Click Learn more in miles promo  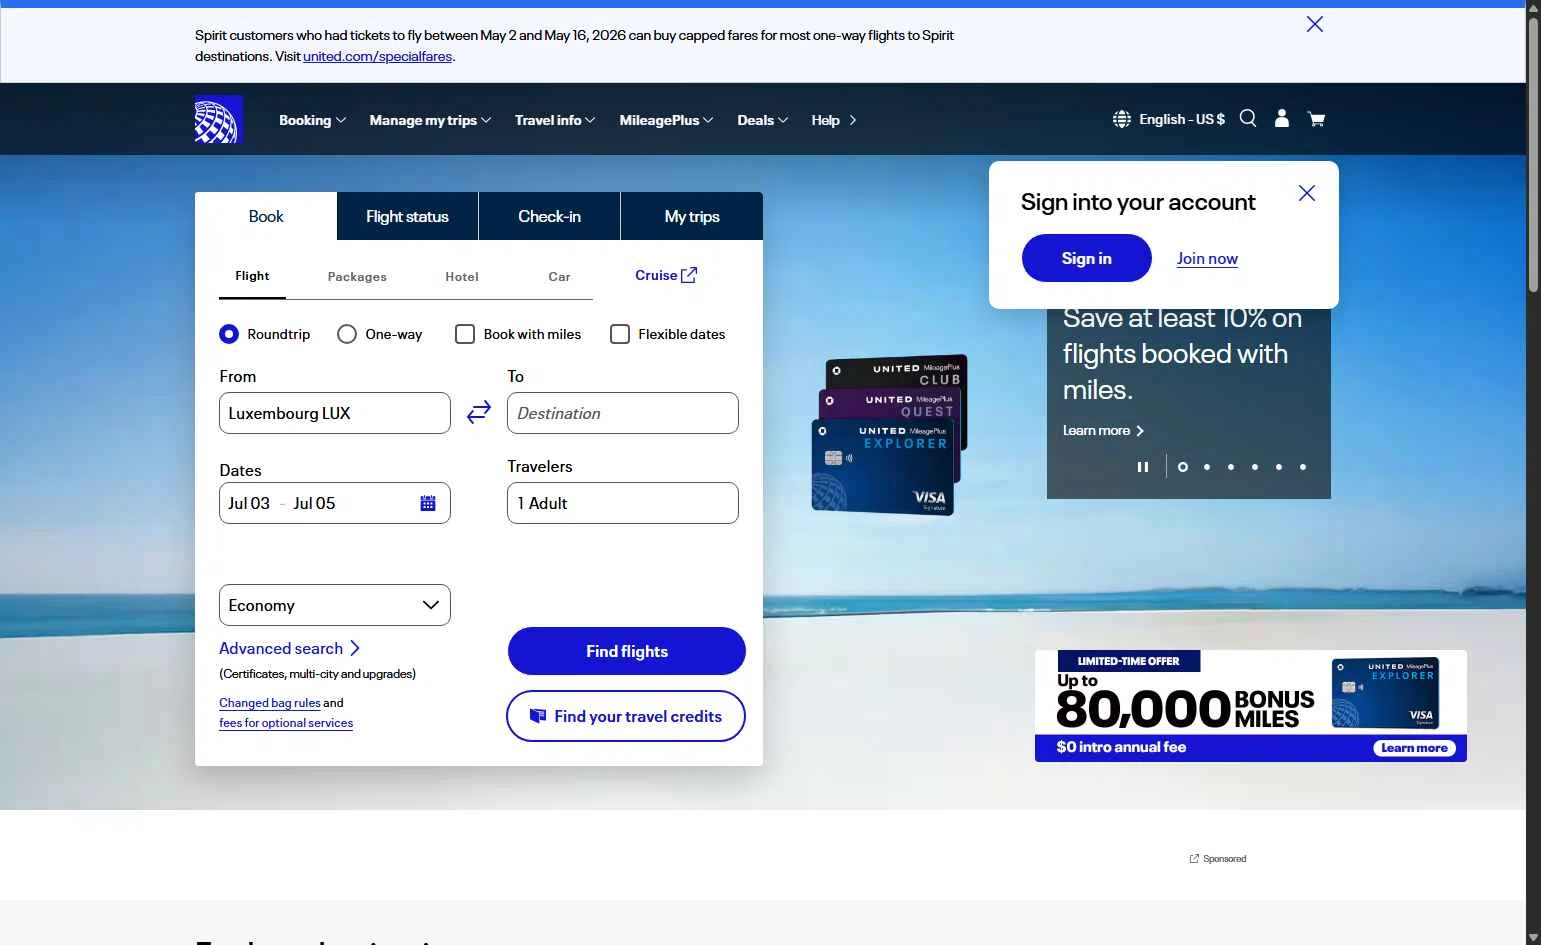tap(1103, 430)
